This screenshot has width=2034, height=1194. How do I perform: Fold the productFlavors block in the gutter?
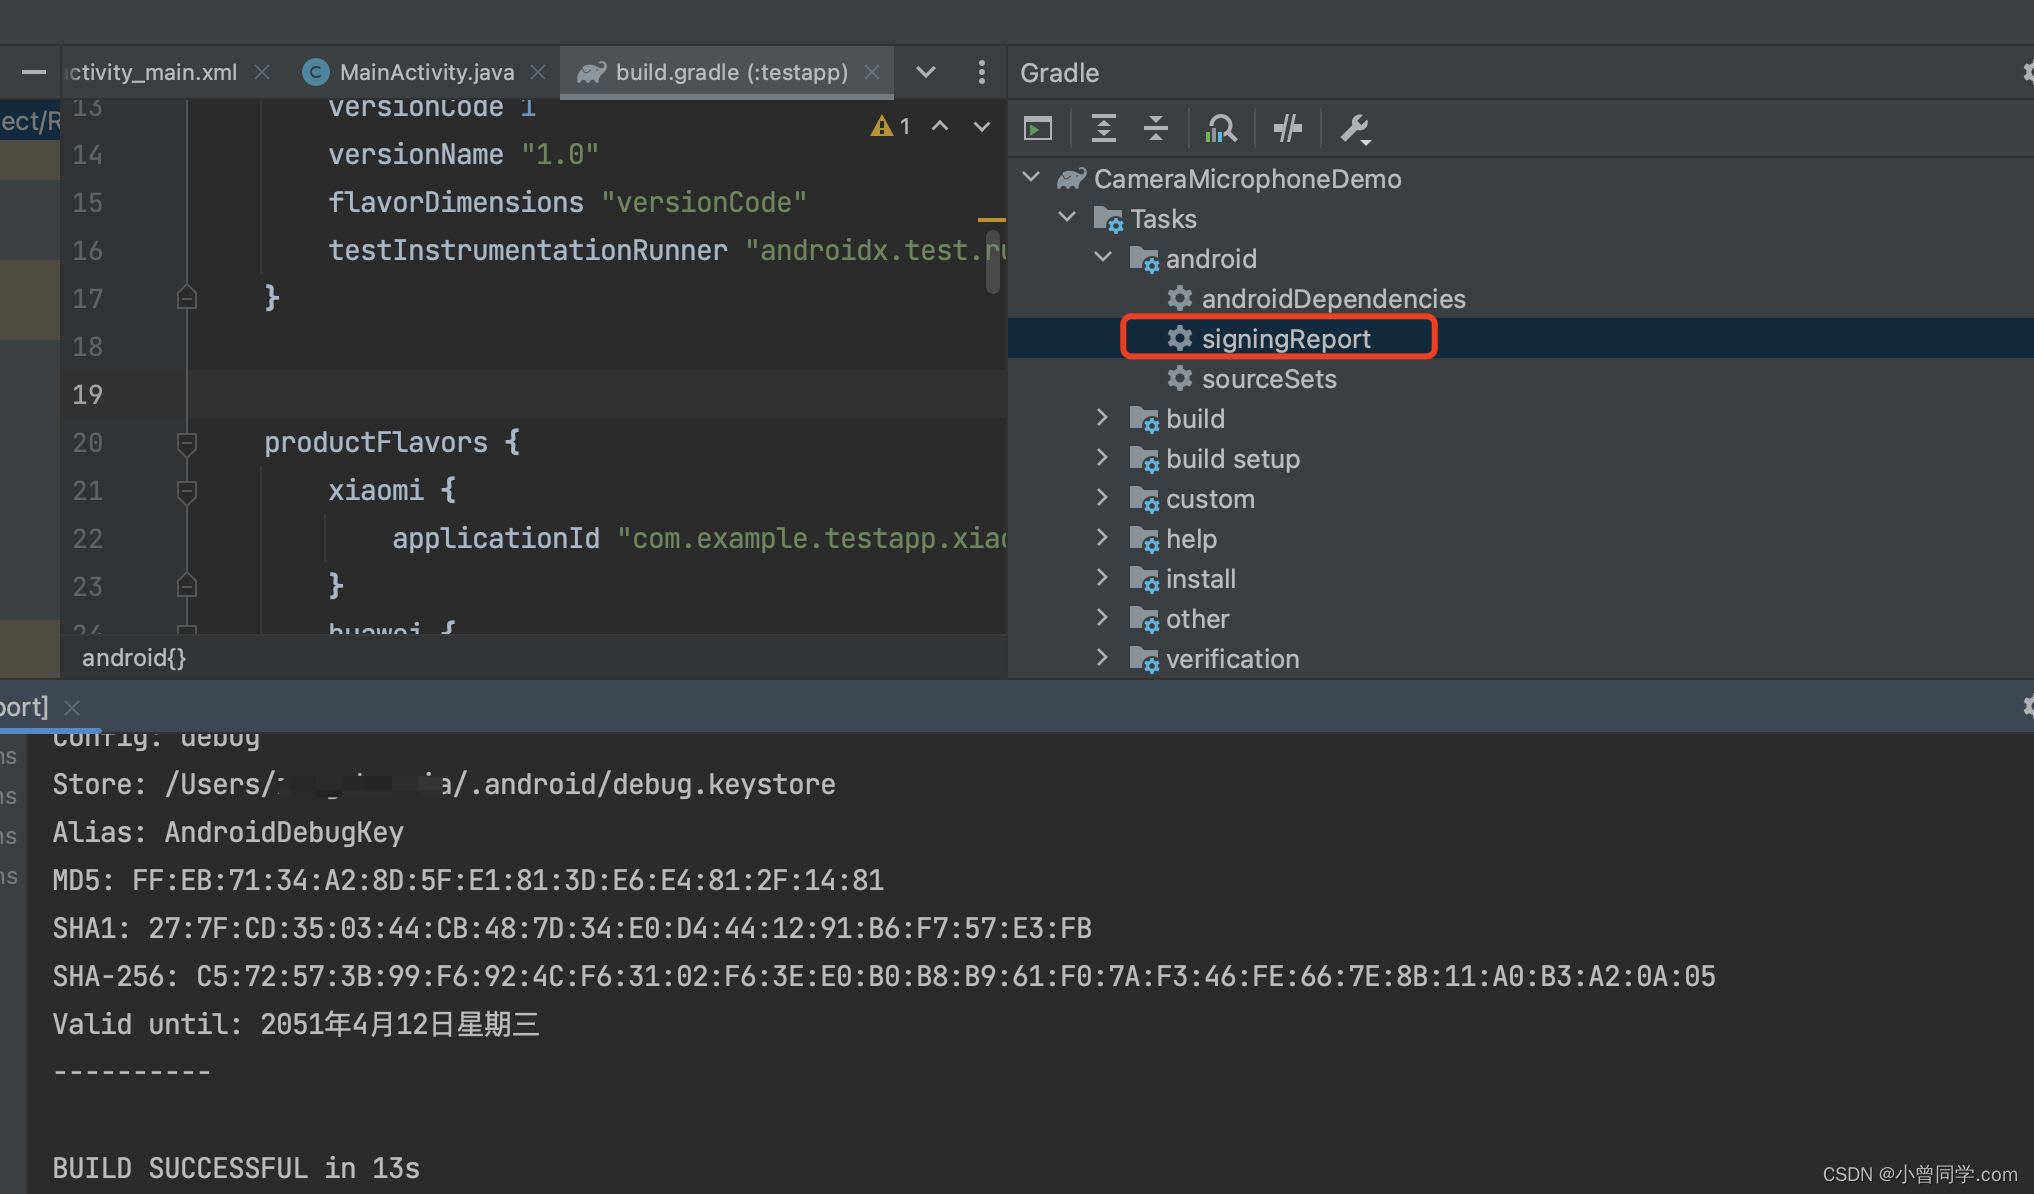pos(186,442)
